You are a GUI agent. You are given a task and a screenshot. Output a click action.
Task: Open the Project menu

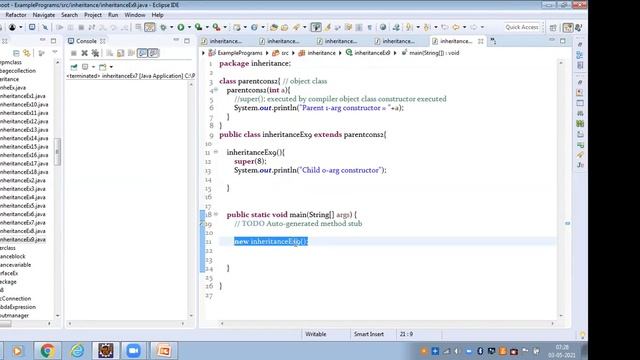point(93,15)
